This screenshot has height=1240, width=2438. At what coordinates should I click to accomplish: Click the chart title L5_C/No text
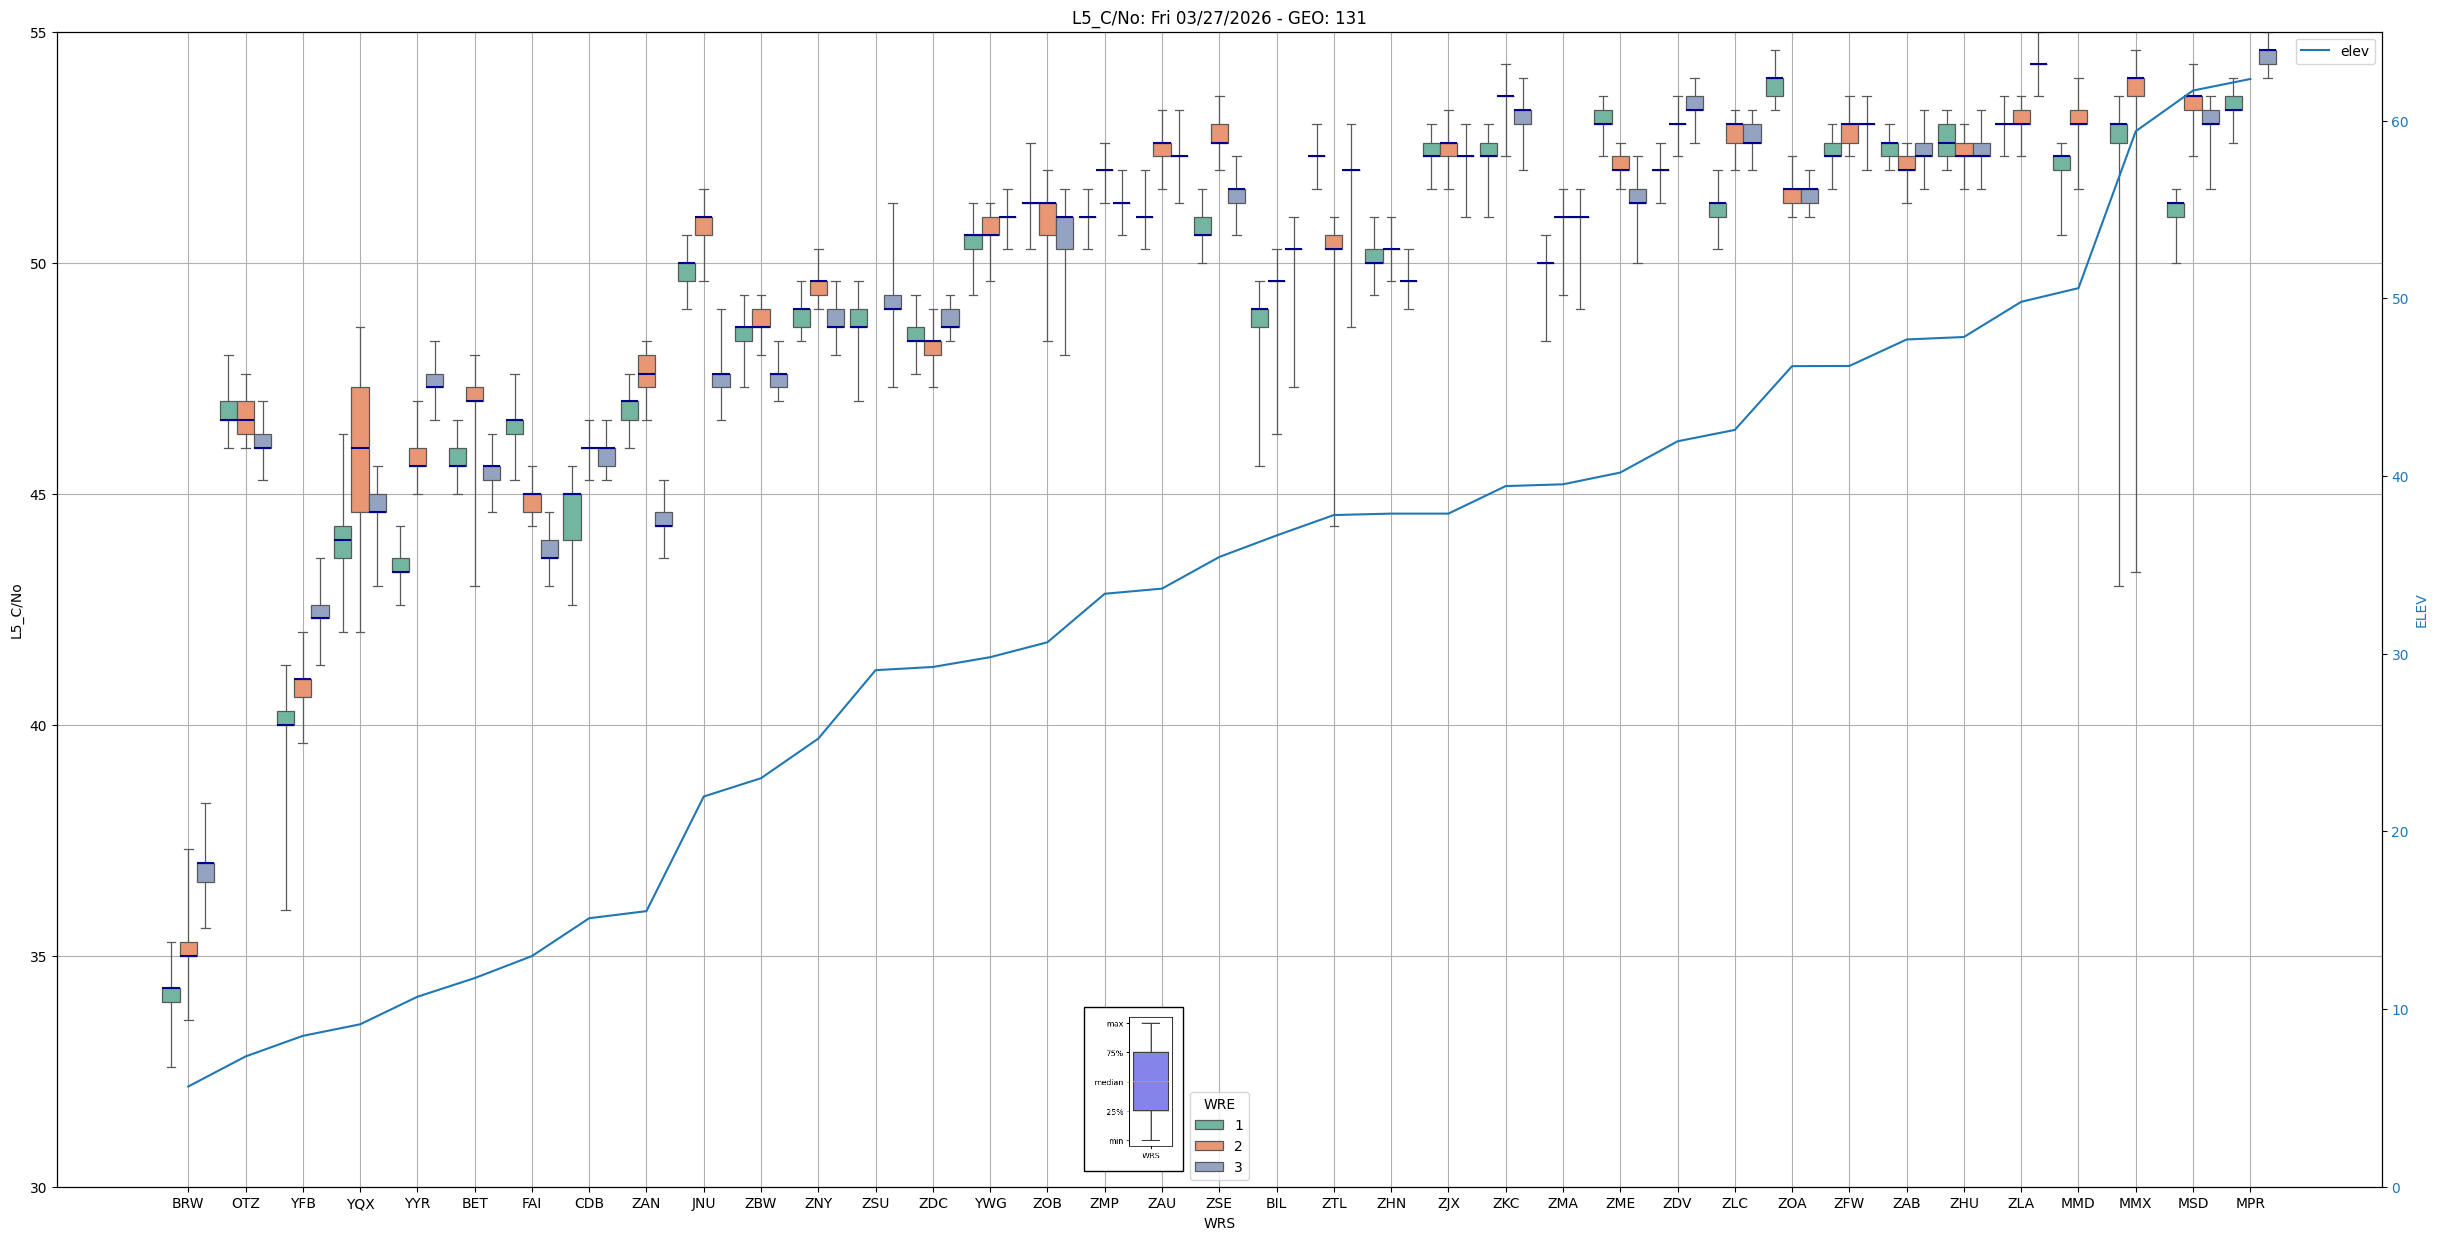(1218, 18)
